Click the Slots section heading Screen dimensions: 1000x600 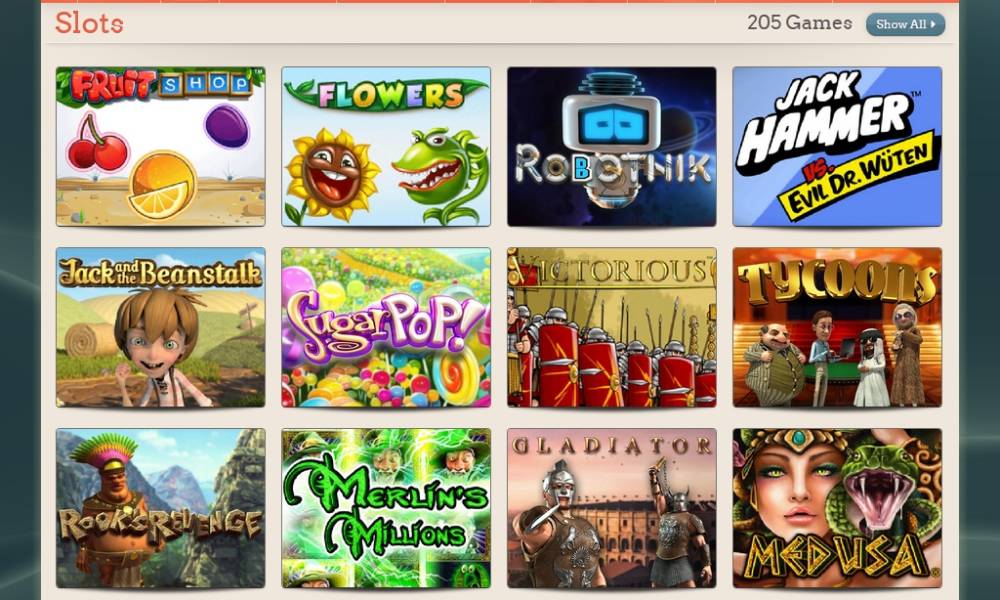point(89,23)
